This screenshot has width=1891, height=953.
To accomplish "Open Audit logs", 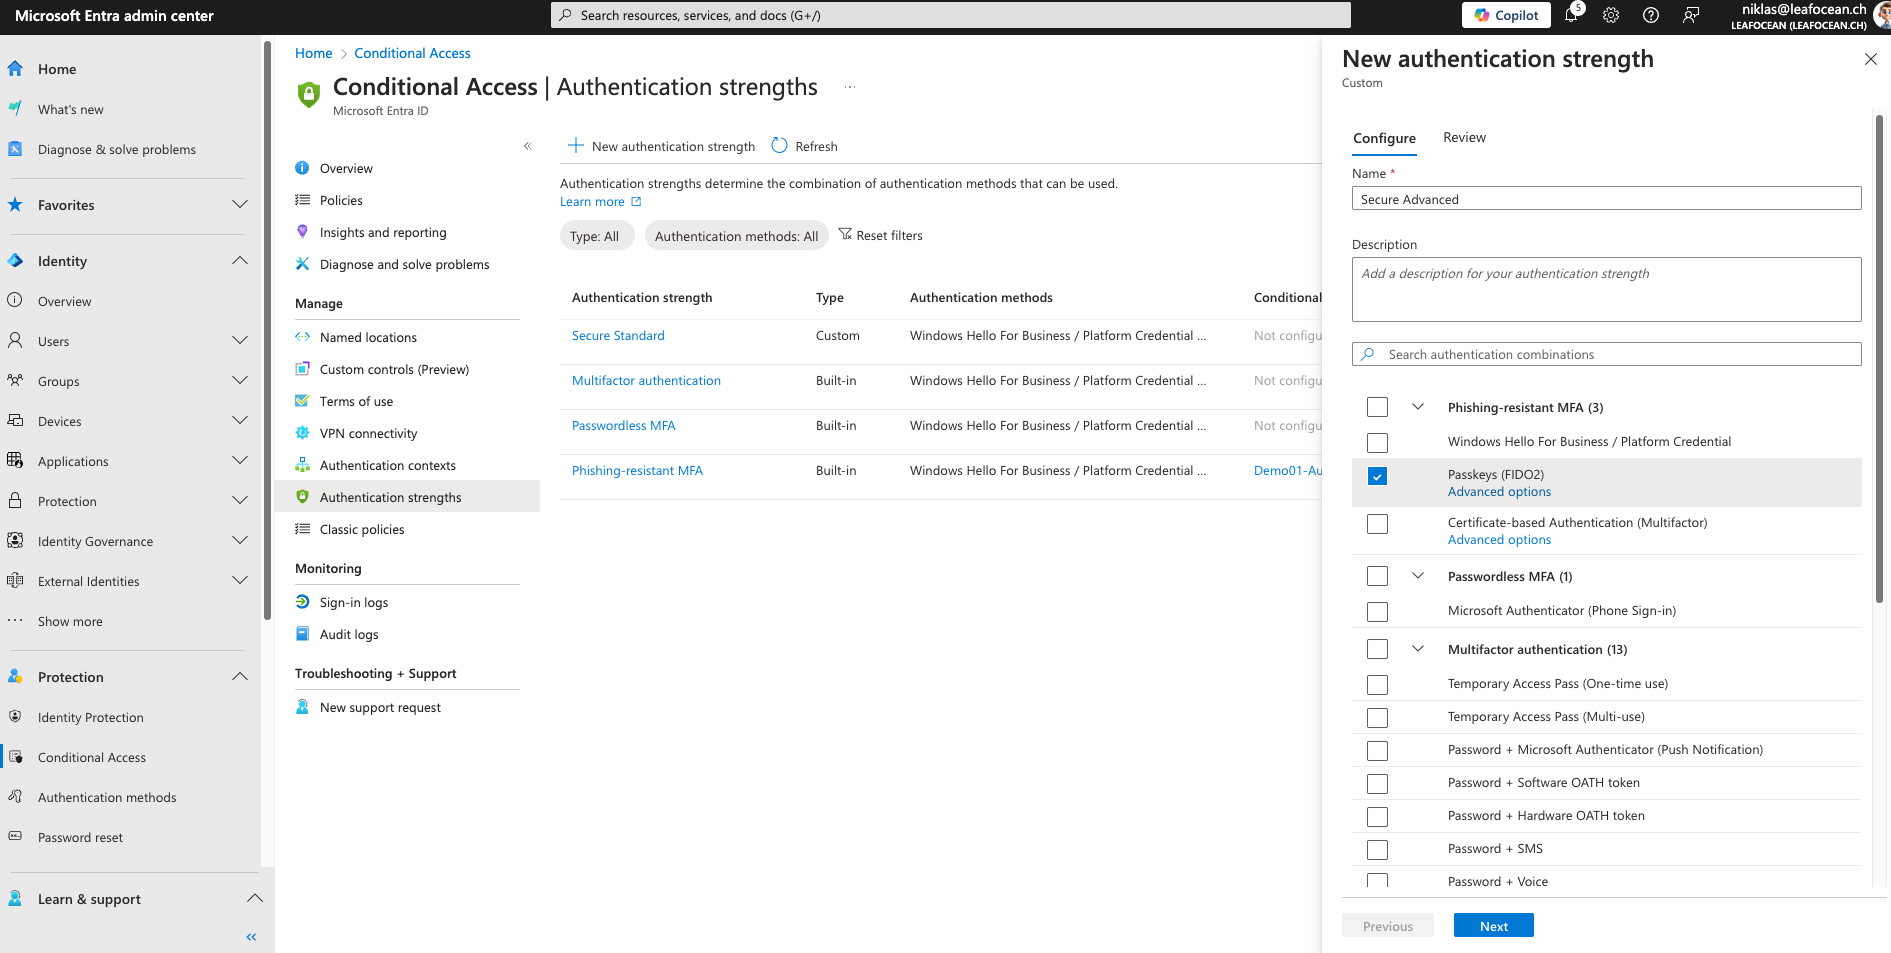I will (349, 634).
